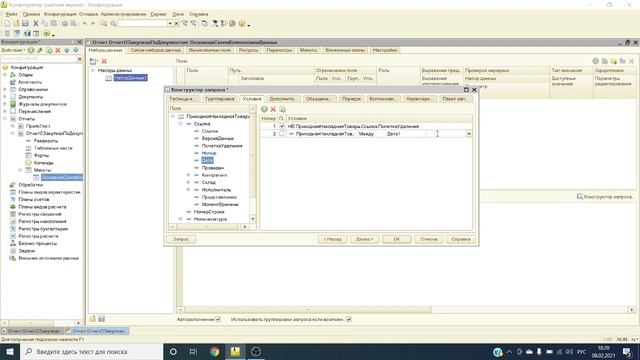
Task: Click the Запрос button in query constructor
Action: point(181,239)
